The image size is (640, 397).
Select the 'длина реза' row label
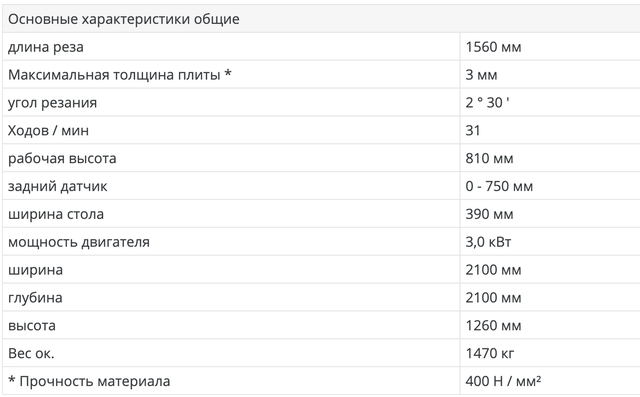pyautogui.click(x=46, y=47)
